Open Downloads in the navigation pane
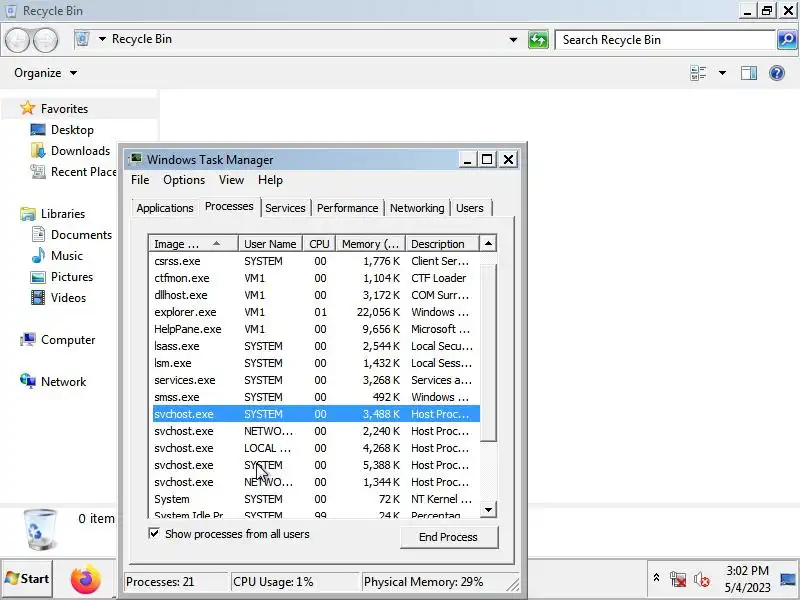This screenshot has height=600, width=800. coord(80,151)
